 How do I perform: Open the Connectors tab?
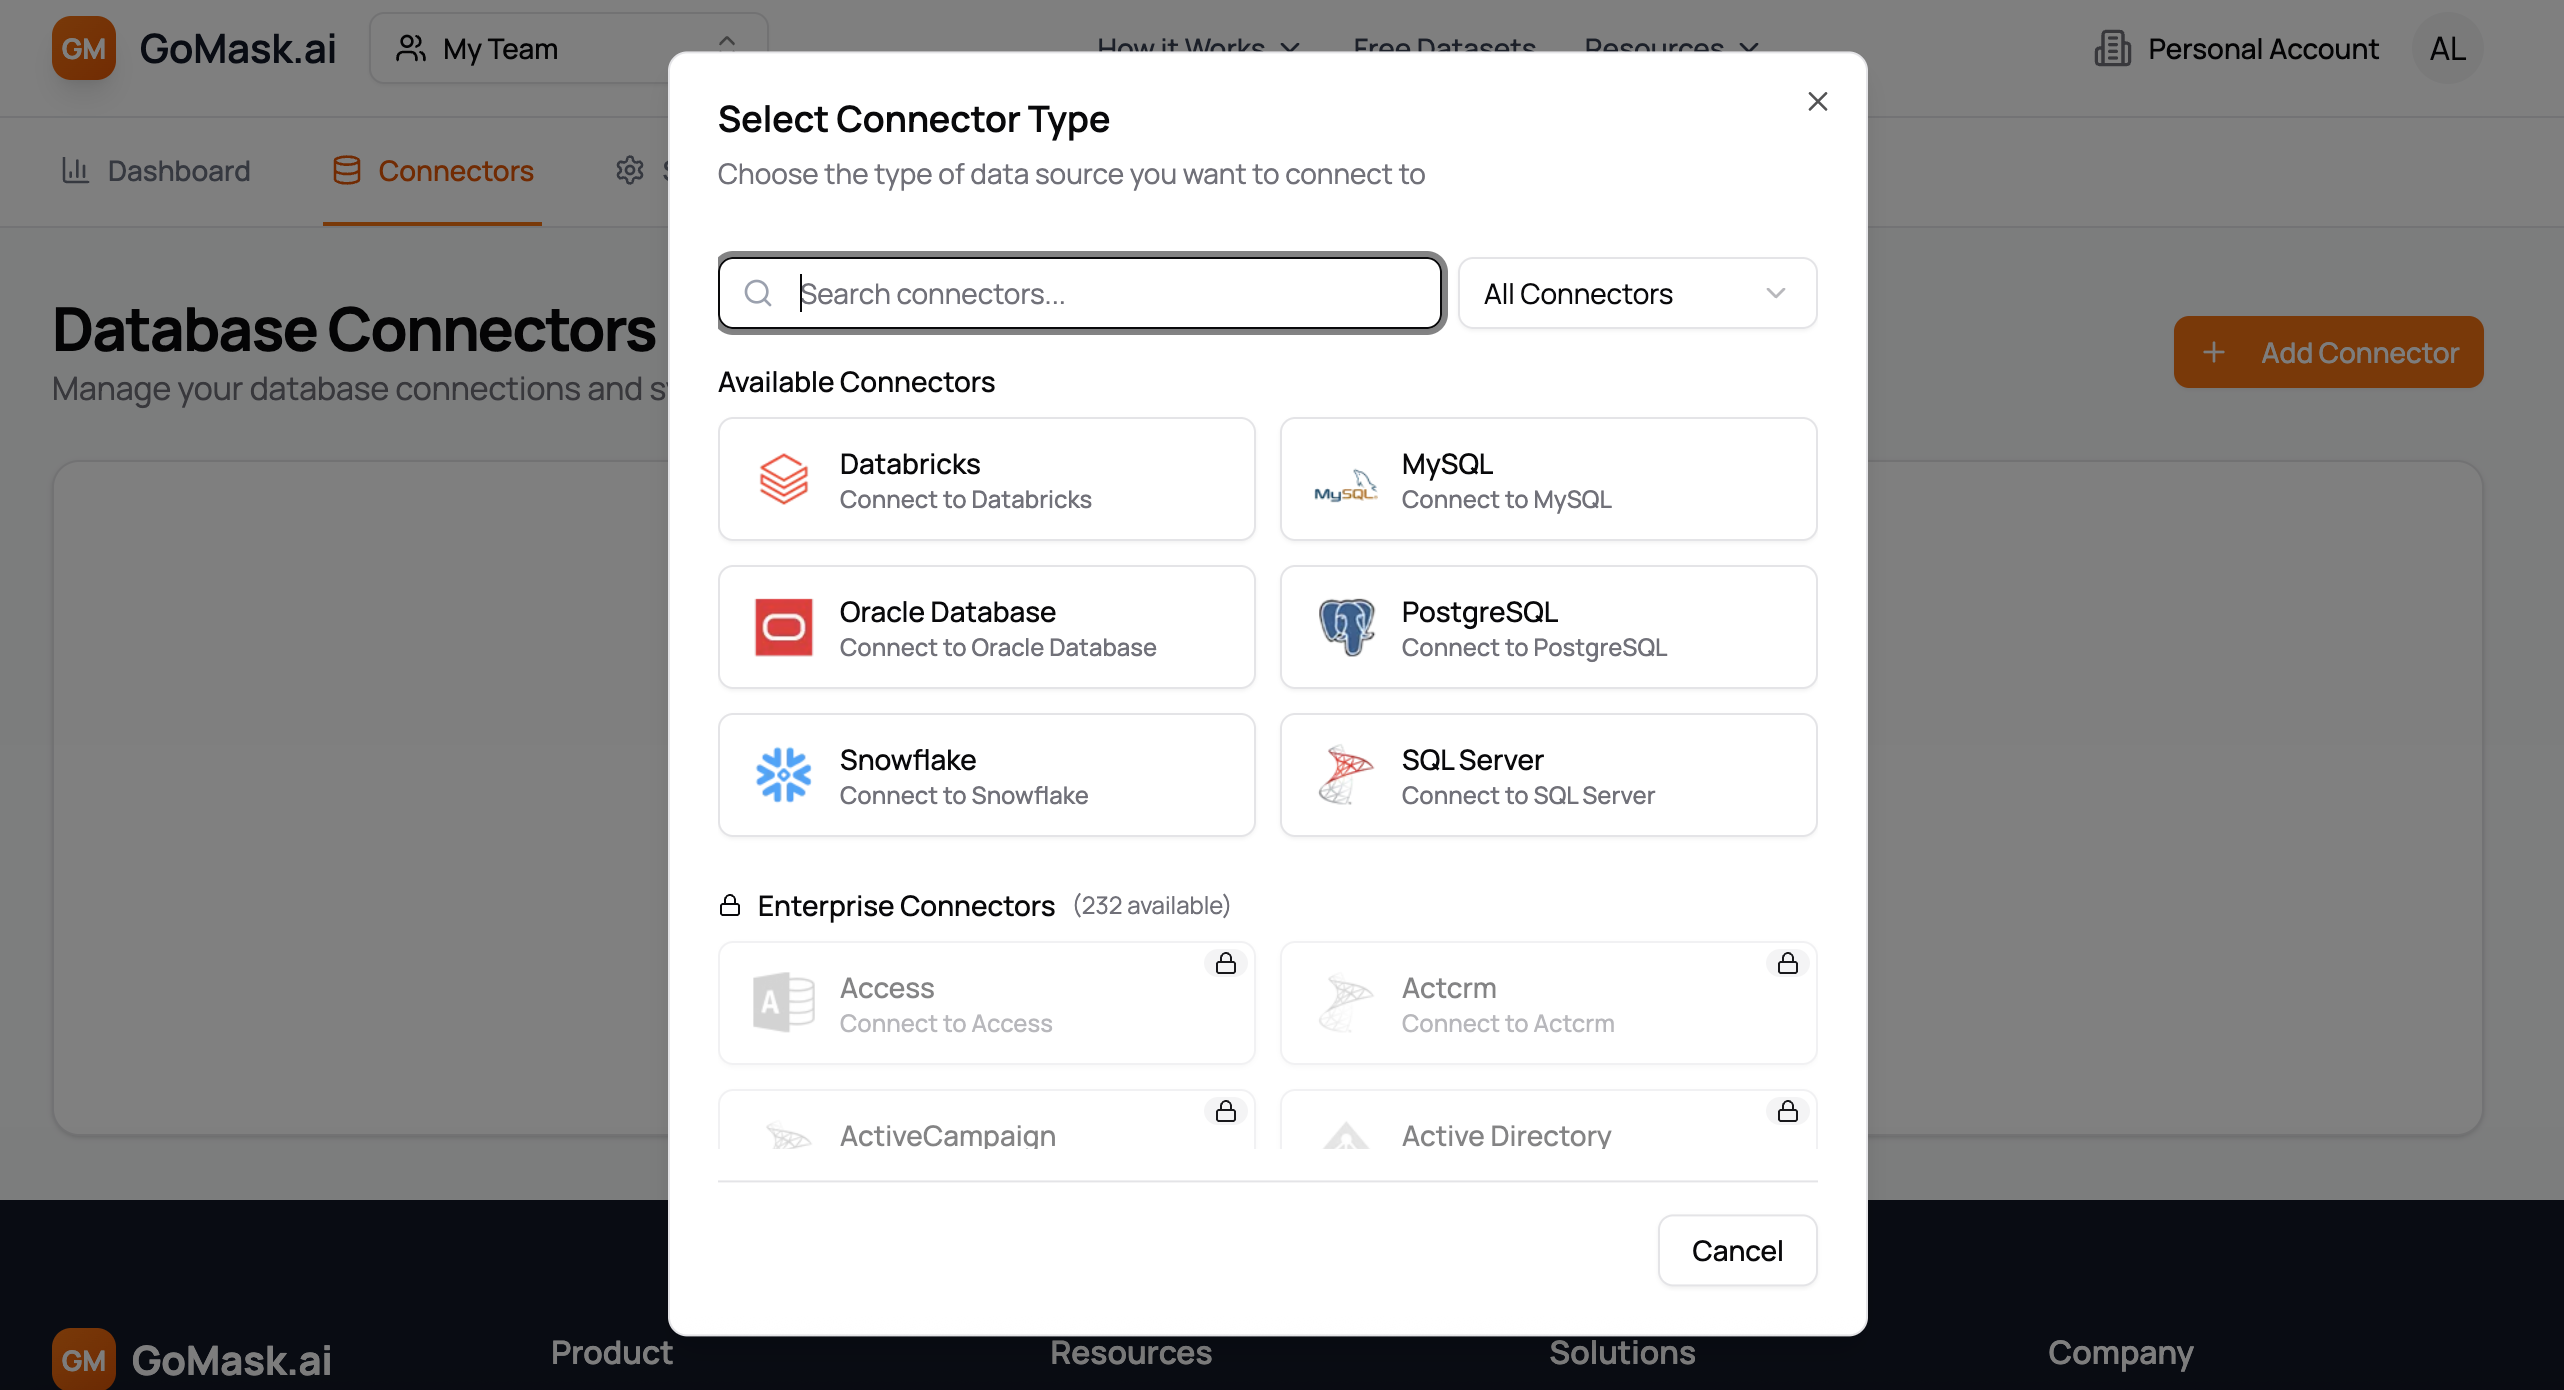click(x=433, y=171)
